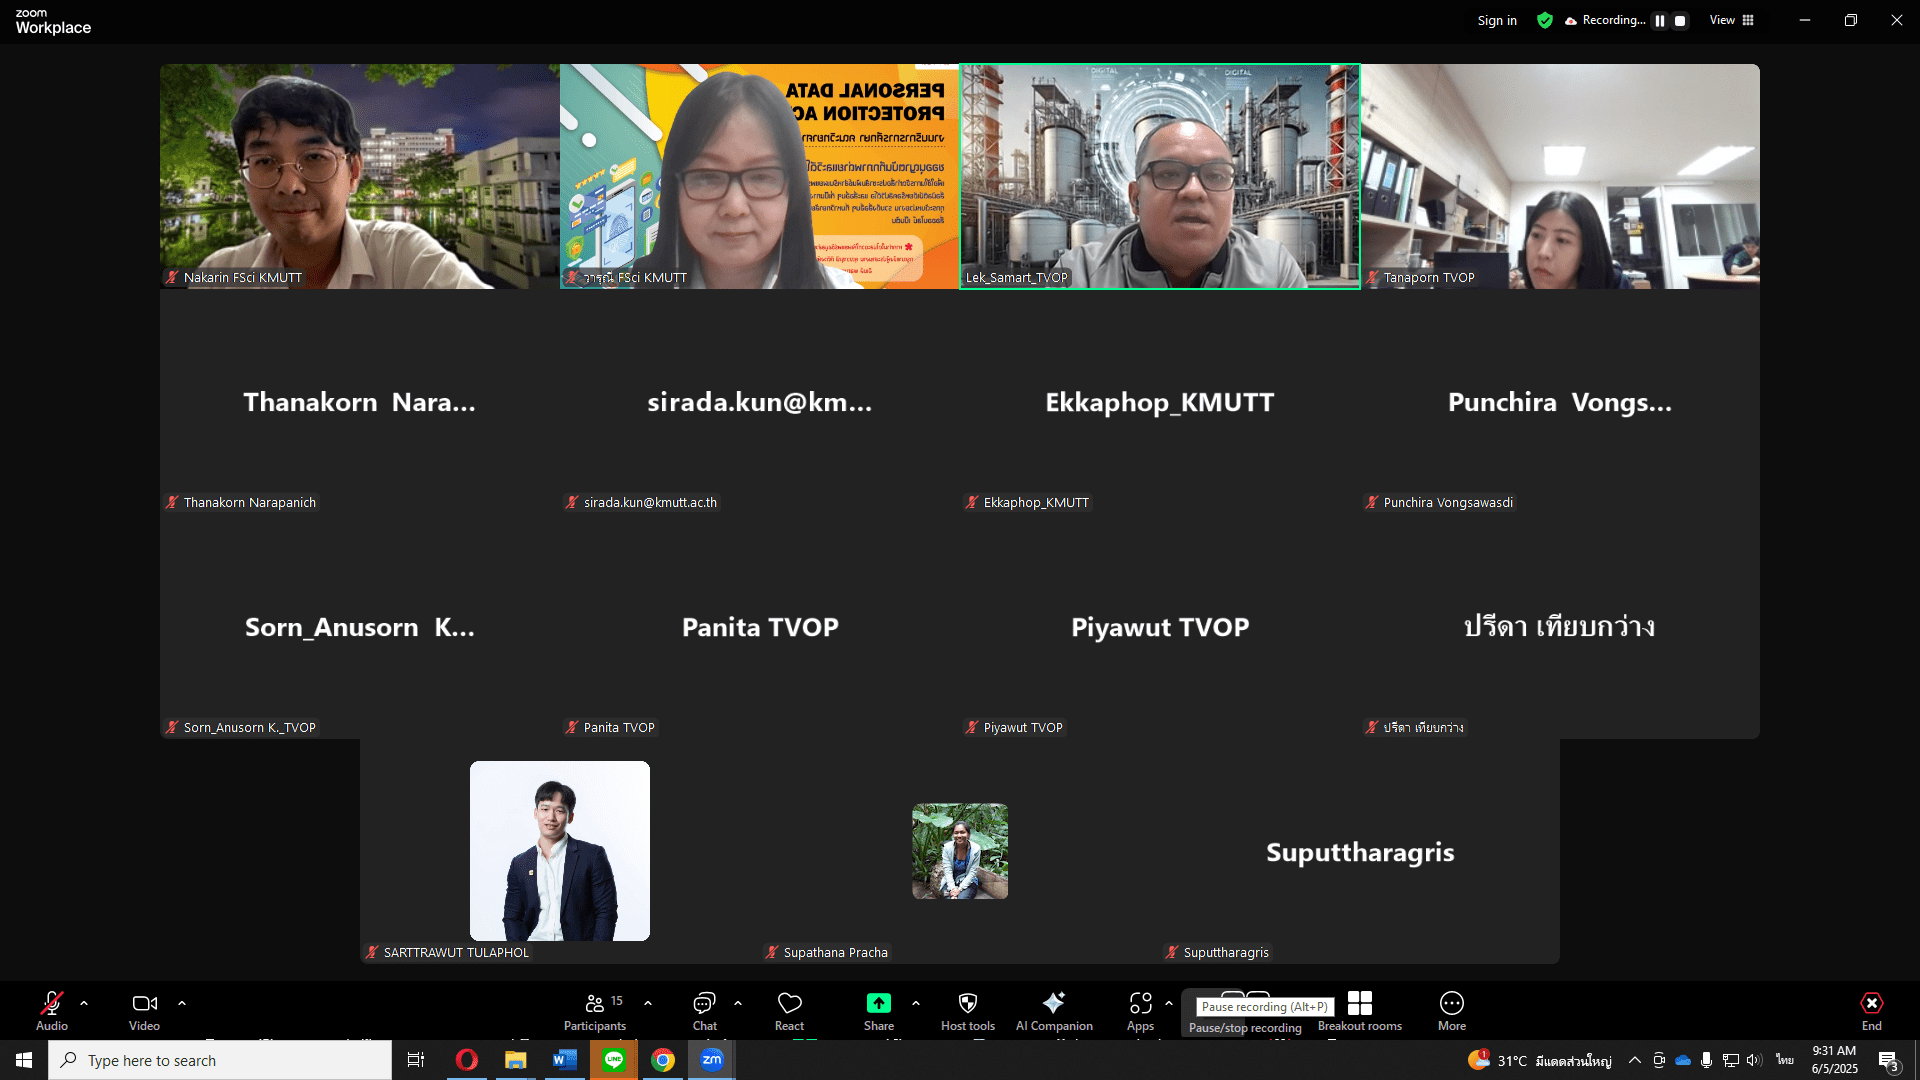This screenshot has height=1080, width=1920.
Task: Click Piyawut TVOP participant tile
Action: [x=1160, y=627]
